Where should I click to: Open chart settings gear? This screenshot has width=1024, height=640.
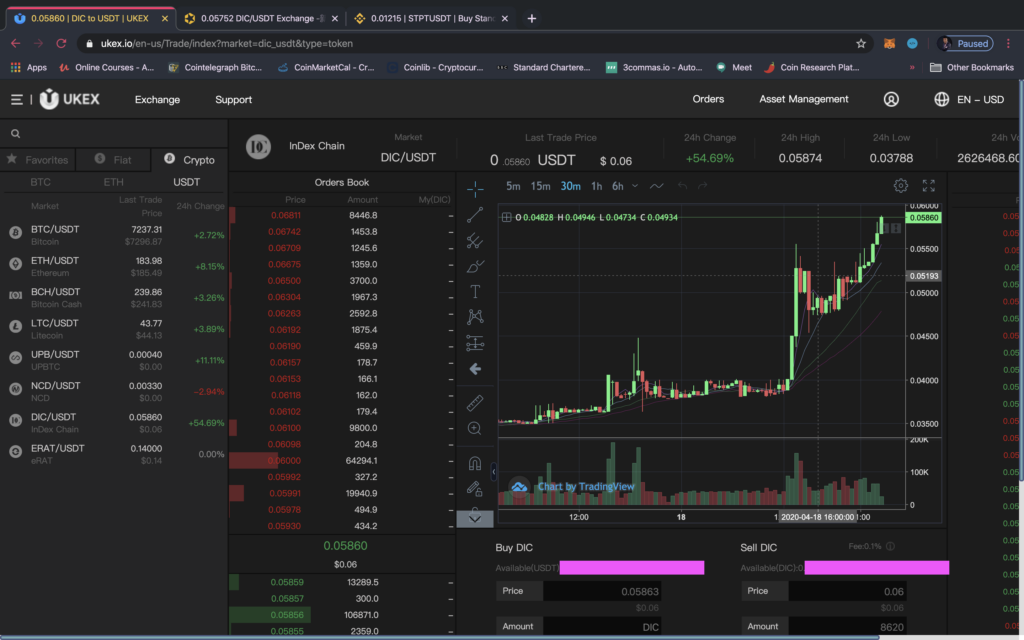coord(901,186)
